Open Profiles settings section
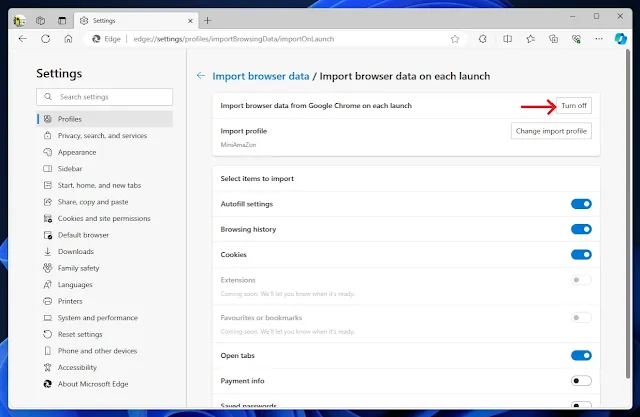 (105, 119)
